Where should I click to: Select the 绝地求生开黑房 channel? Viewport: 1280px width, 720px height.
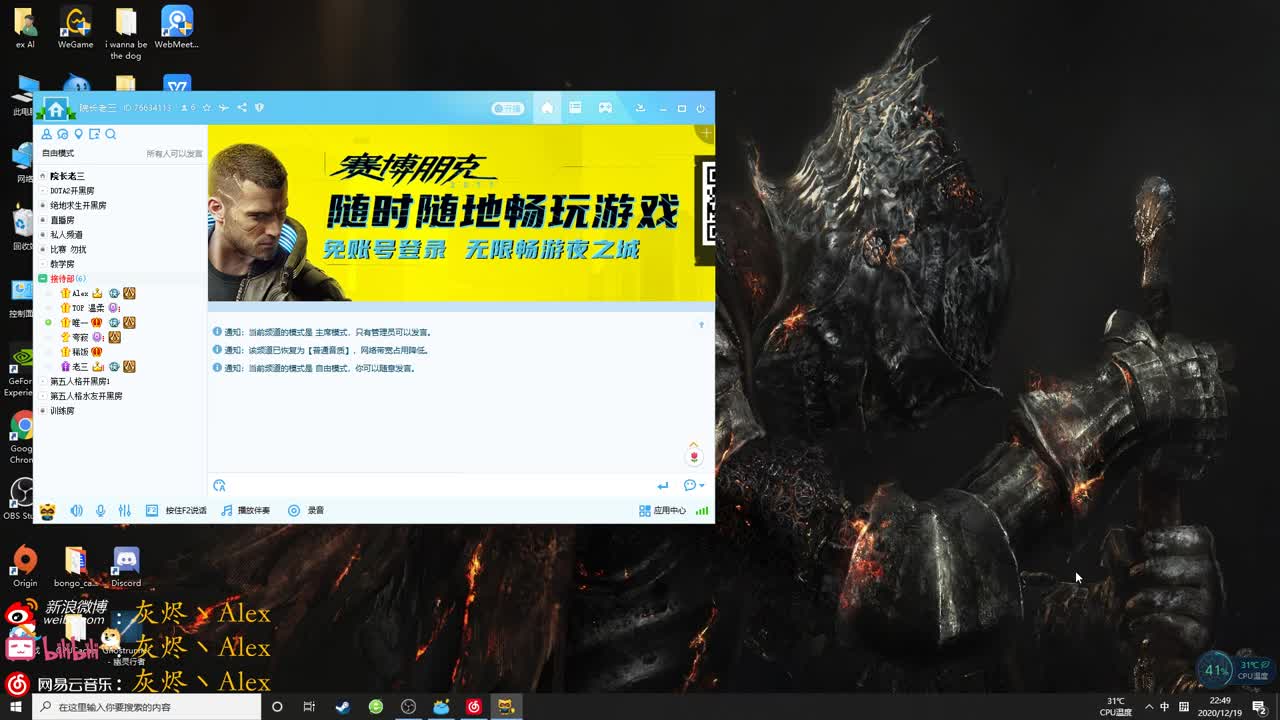(x=78, y=205)
